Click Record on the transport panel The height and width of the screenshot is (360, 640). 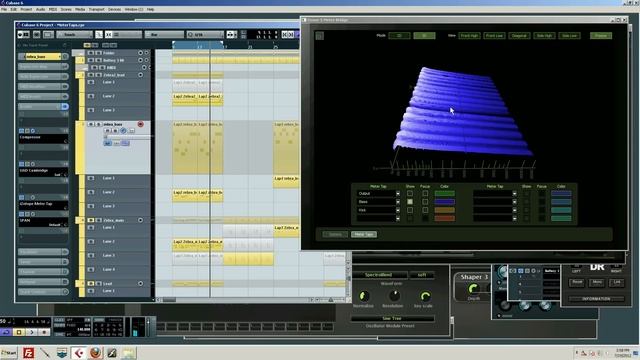44,333
